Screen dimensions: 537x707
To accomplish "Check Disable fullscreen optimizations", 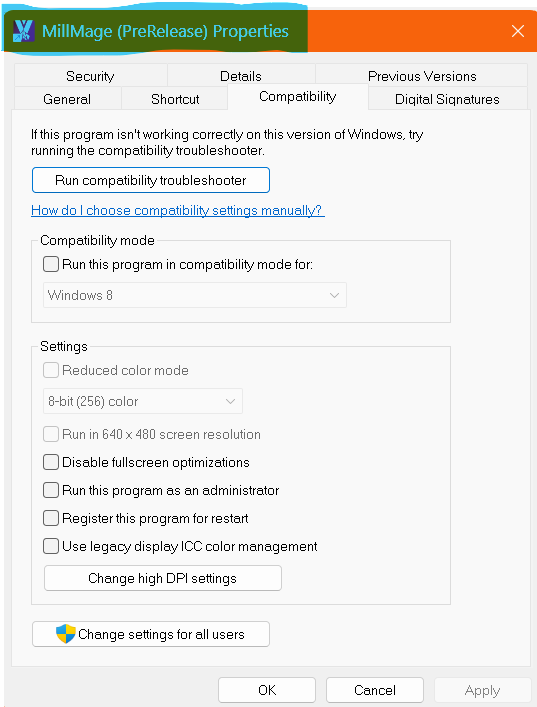I will coord(51,462).
